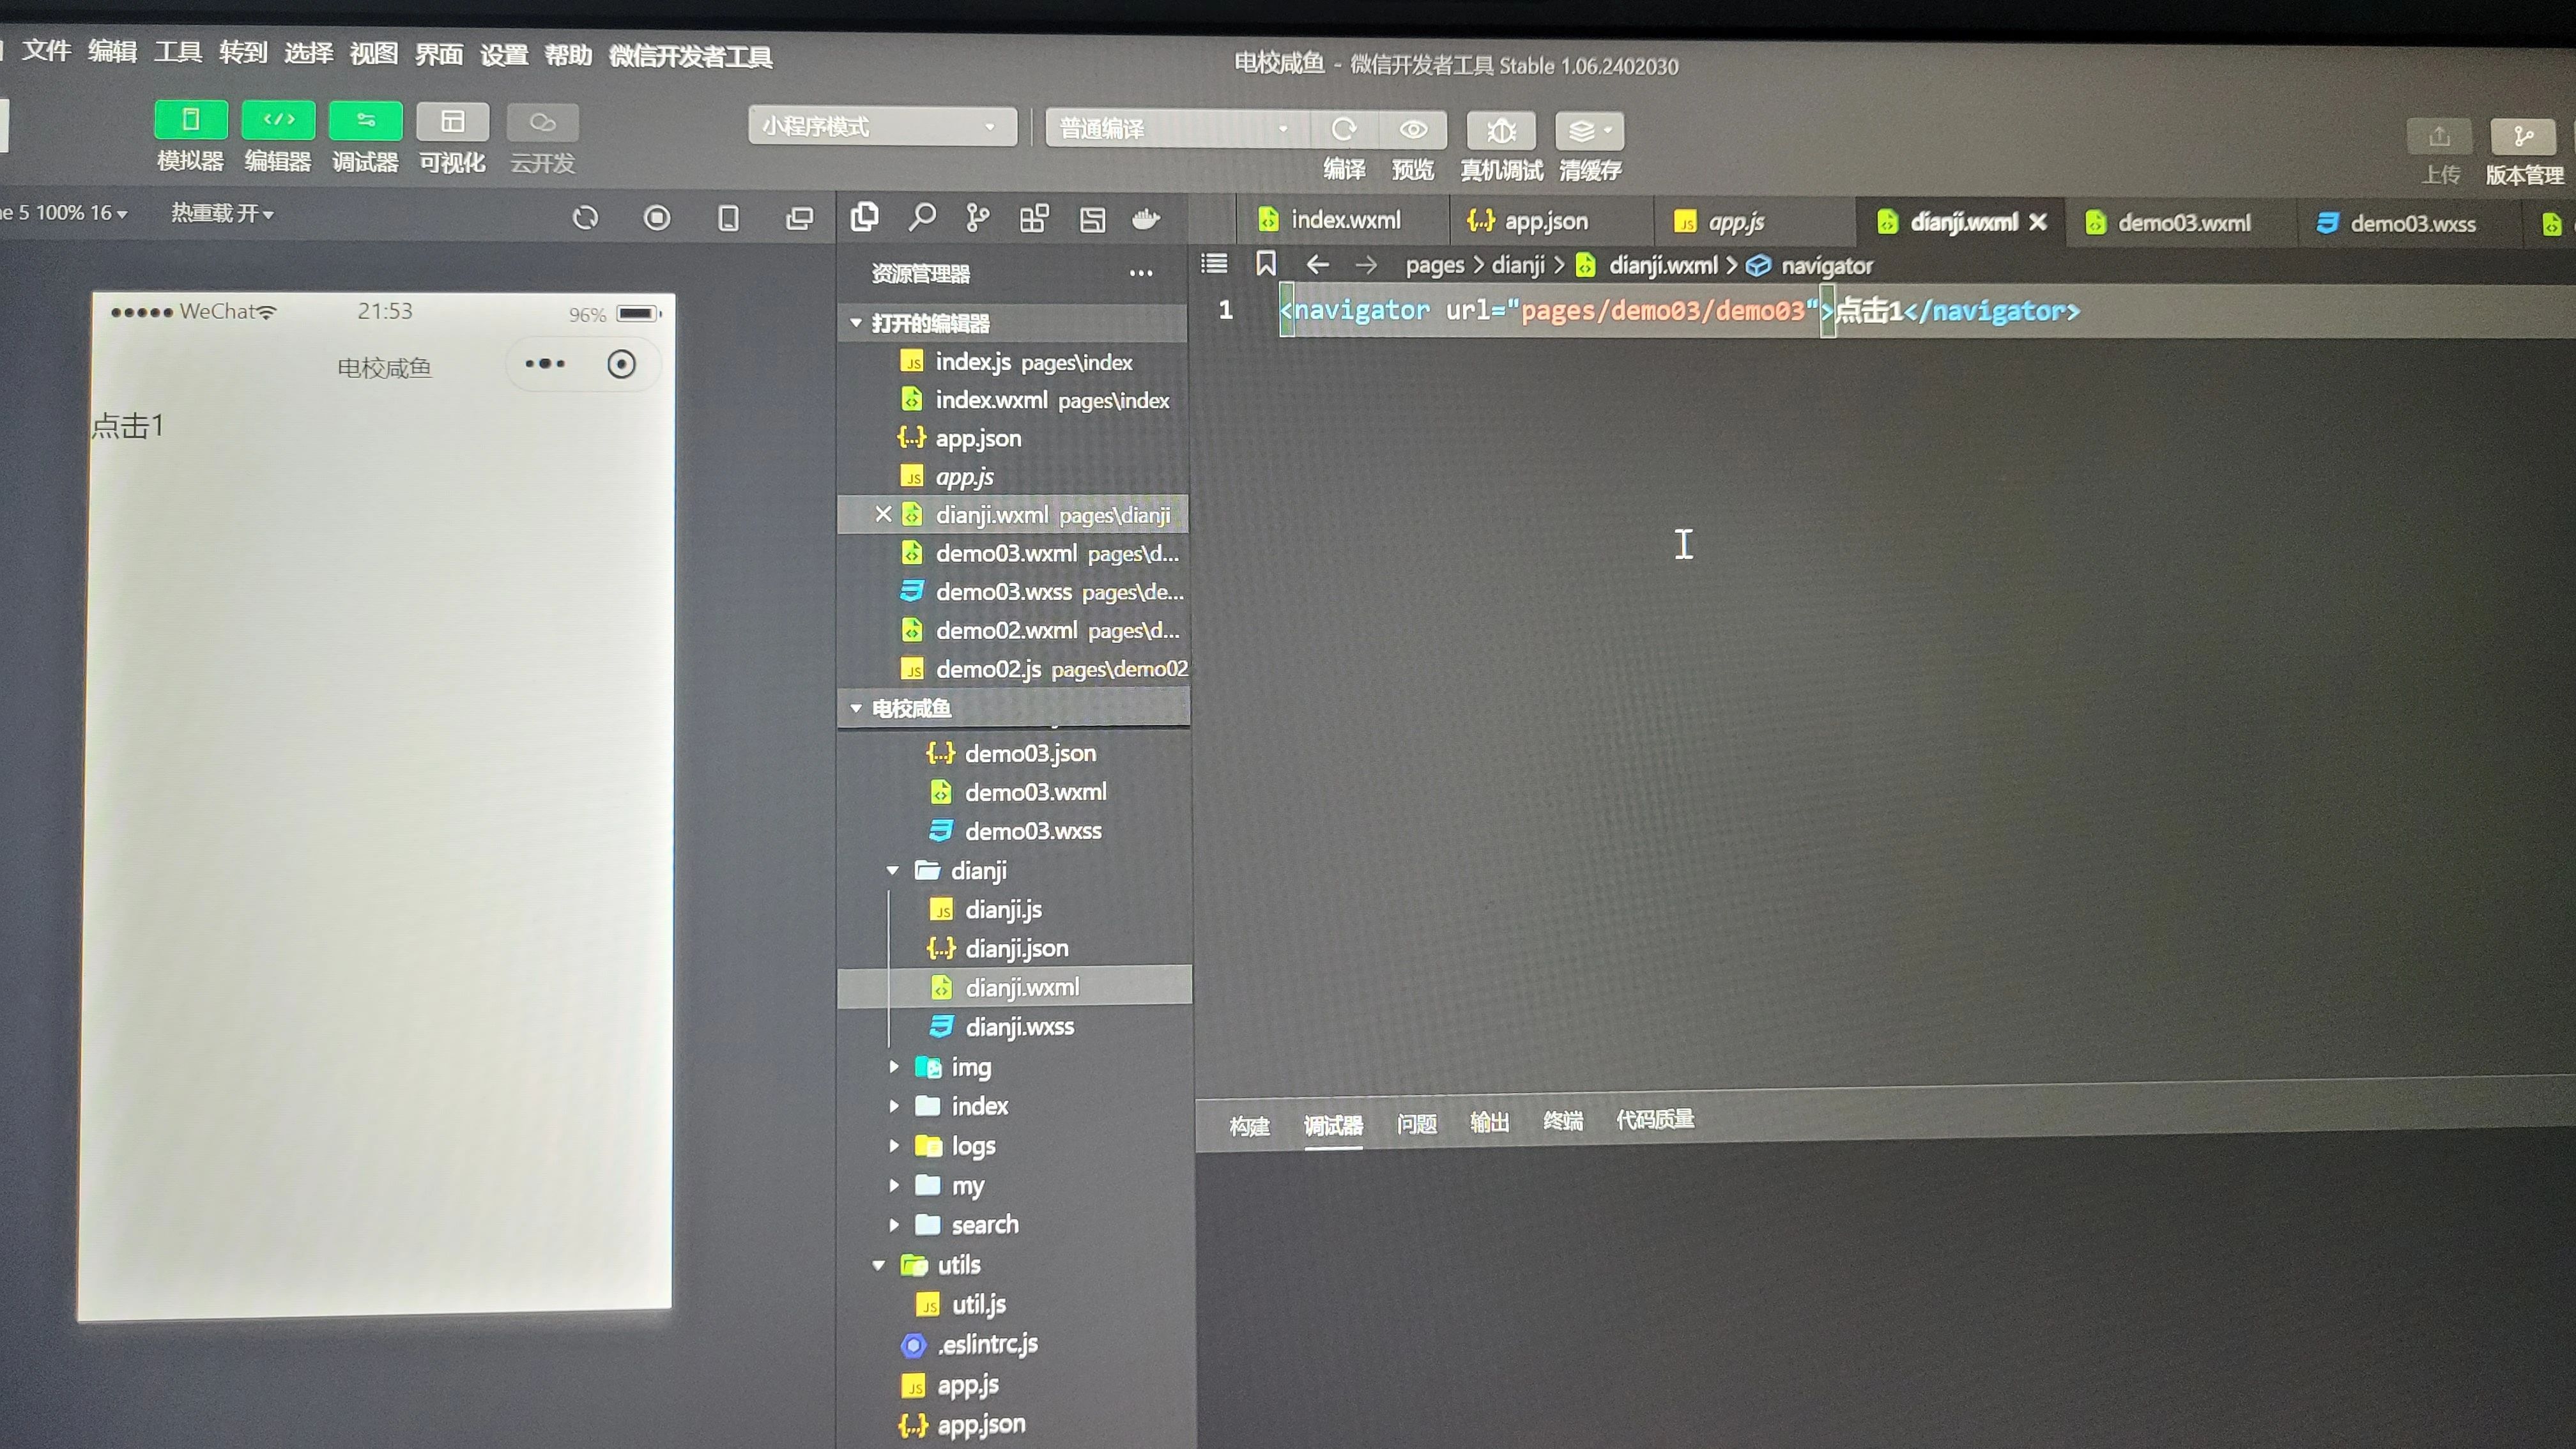Click the simulator stop record icon
The height and width of the screenshot is (1449, 2576).
click(657, 217)
